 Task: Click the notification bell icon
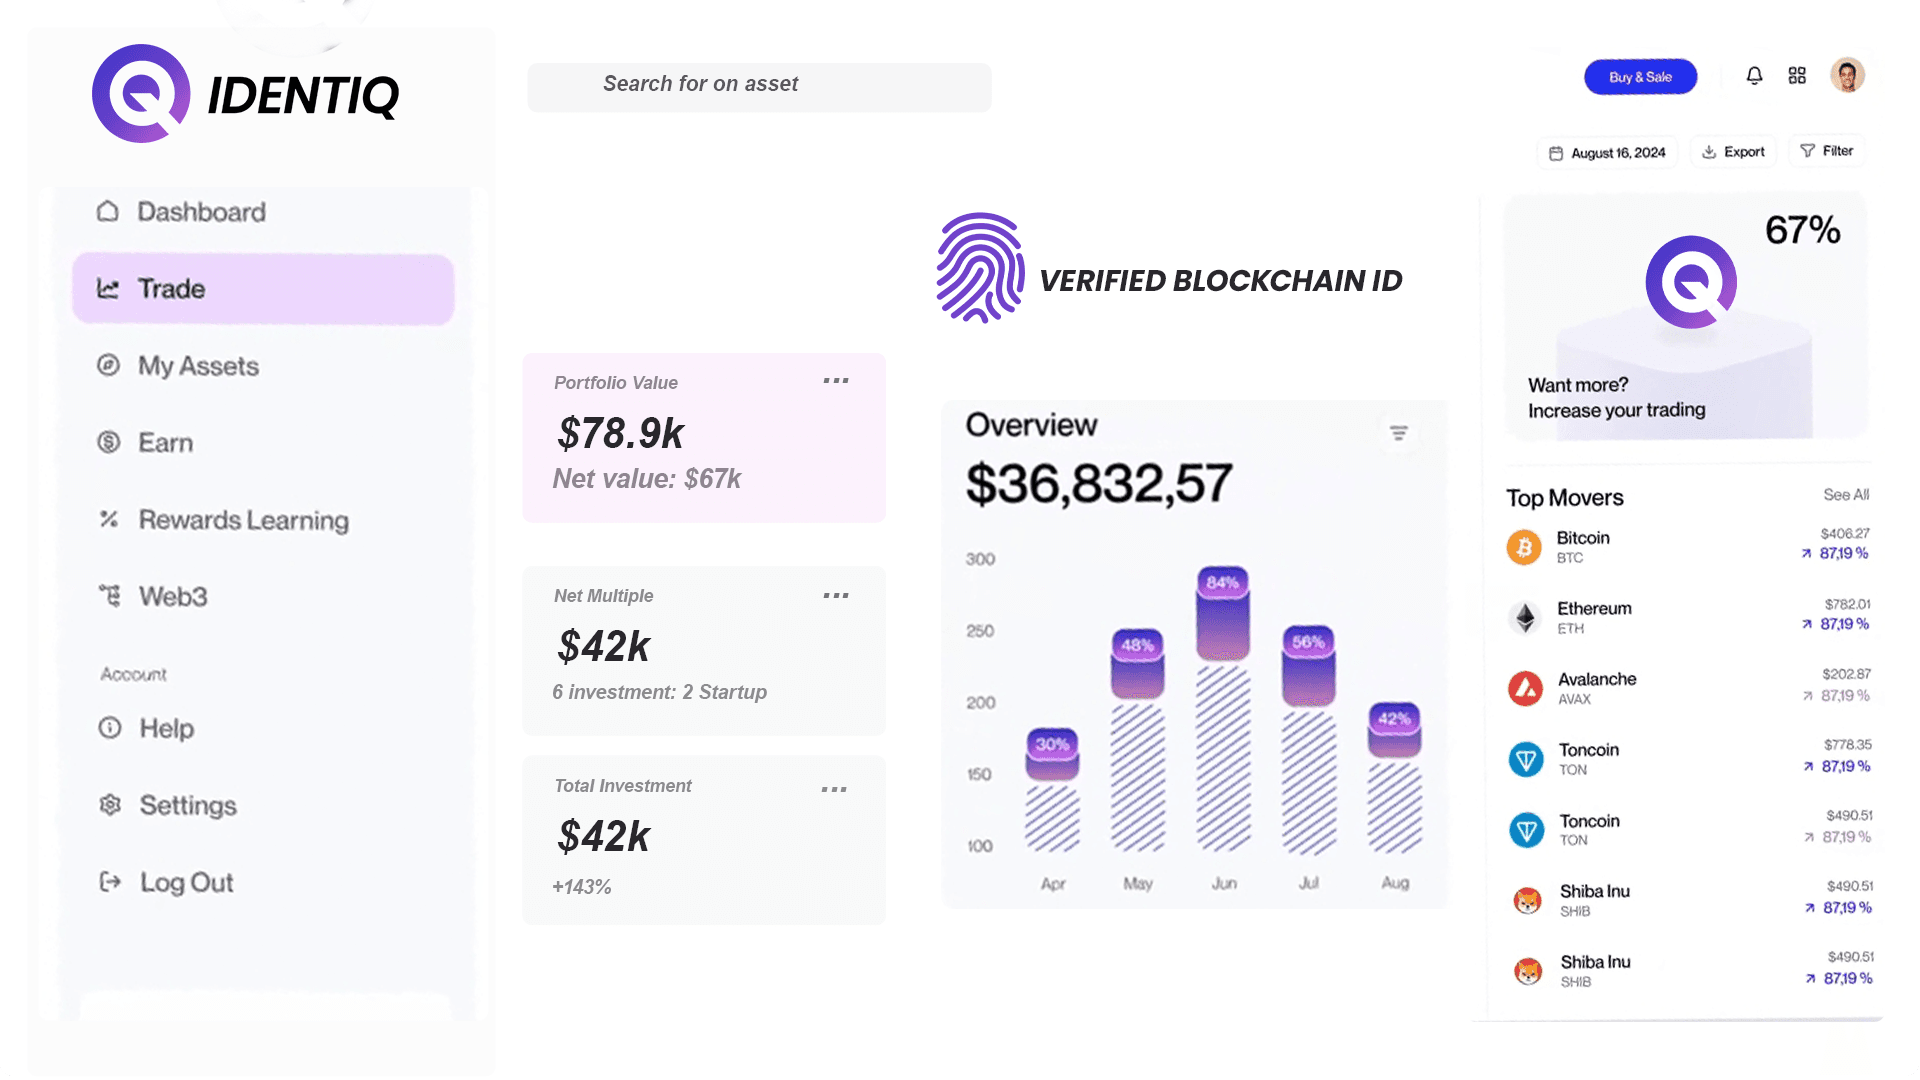pyautogui.click(x=1754, y=76)
